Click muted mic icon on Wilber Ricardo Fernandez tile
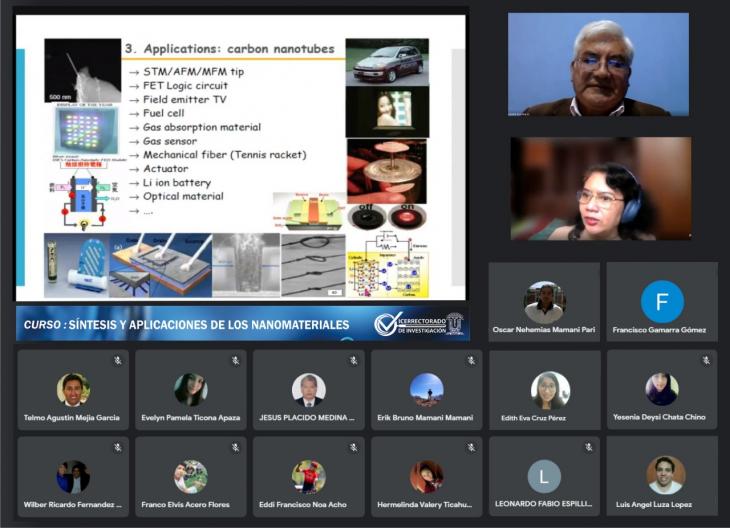Screen dimensions: 730x528 [x=118, y=447]
